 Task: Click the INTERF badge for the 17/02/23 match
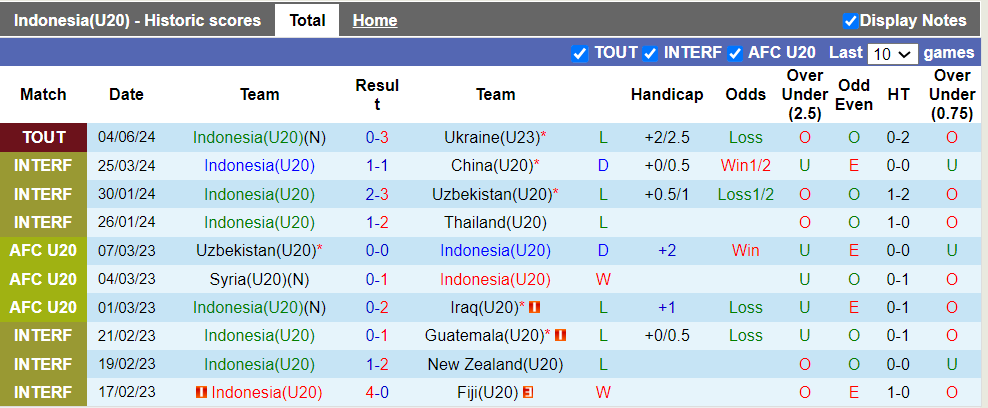coord(43,392)
